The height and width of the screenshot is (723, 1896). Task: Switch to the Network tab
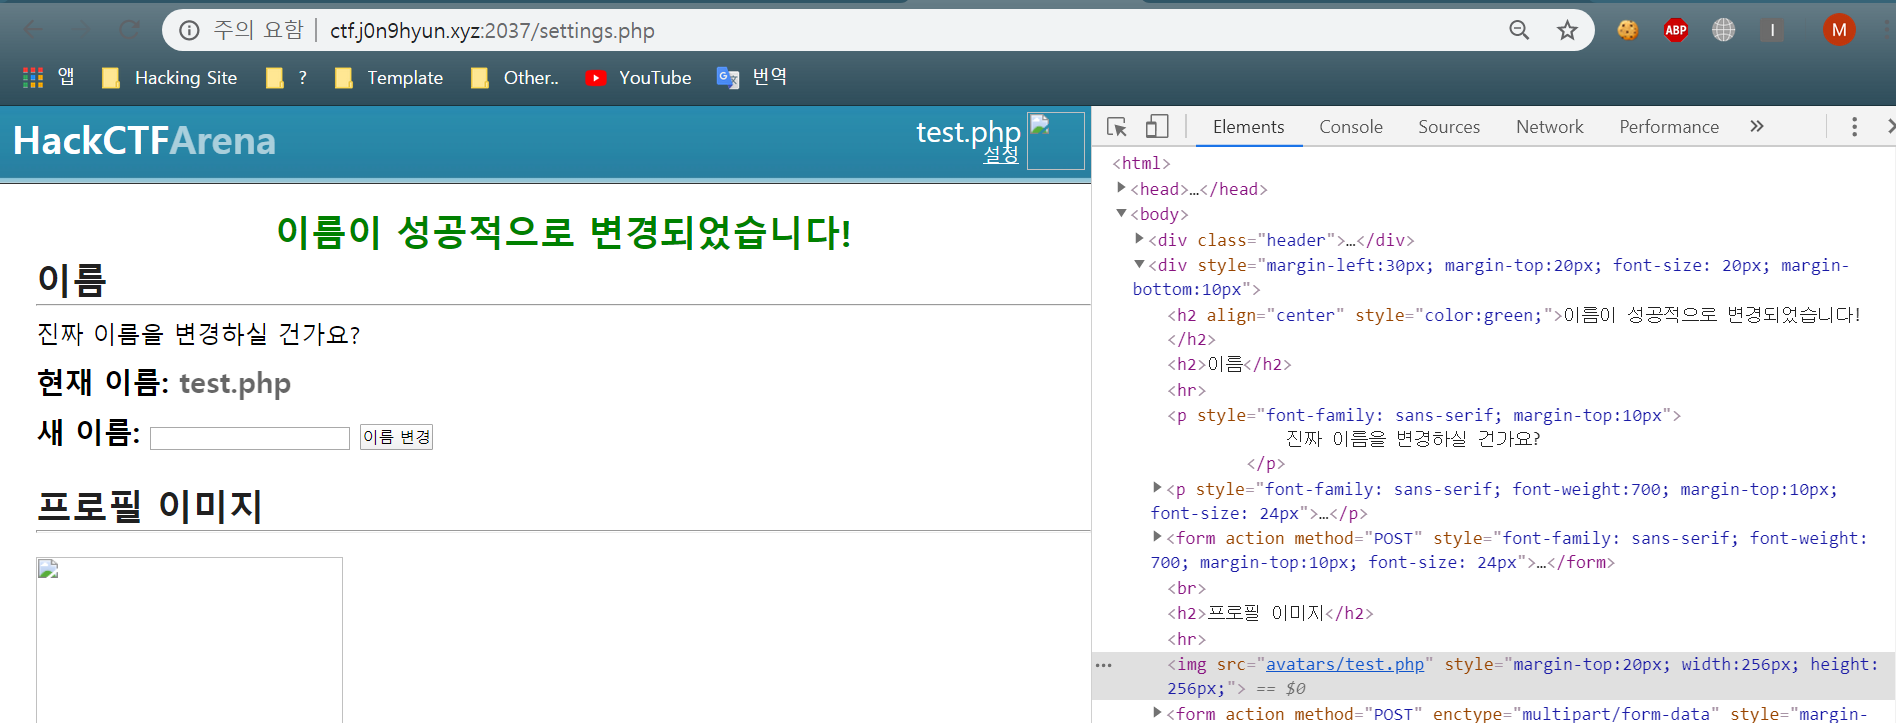click(1550, 127)
